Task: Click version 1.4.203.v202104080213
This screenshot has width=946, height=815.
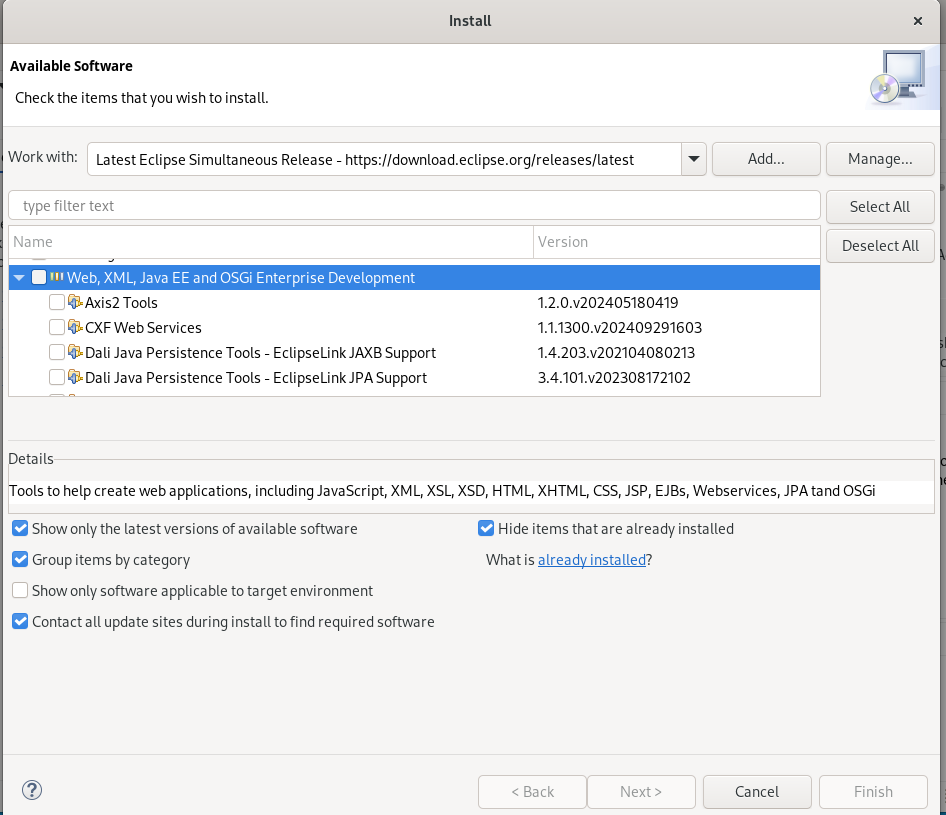Action: [x=616, y=352]
